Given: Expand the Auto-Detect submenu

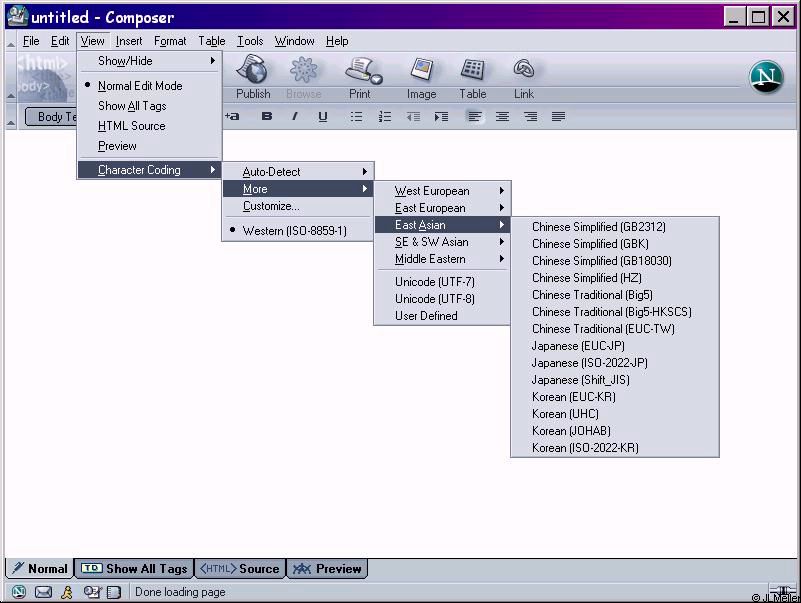Looking at the screenshot, I should point(298,172).
